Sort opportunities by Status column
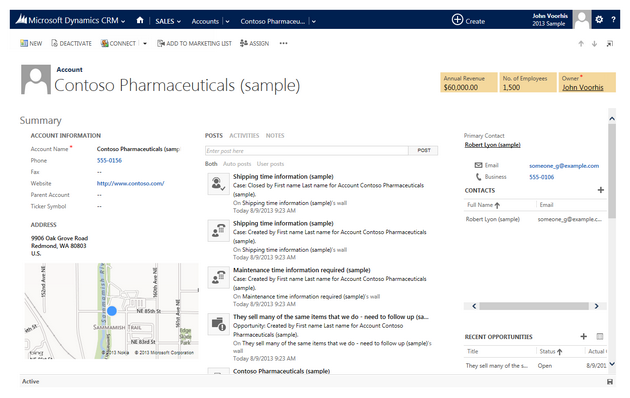The image size is (630, 398). [551, 351]
